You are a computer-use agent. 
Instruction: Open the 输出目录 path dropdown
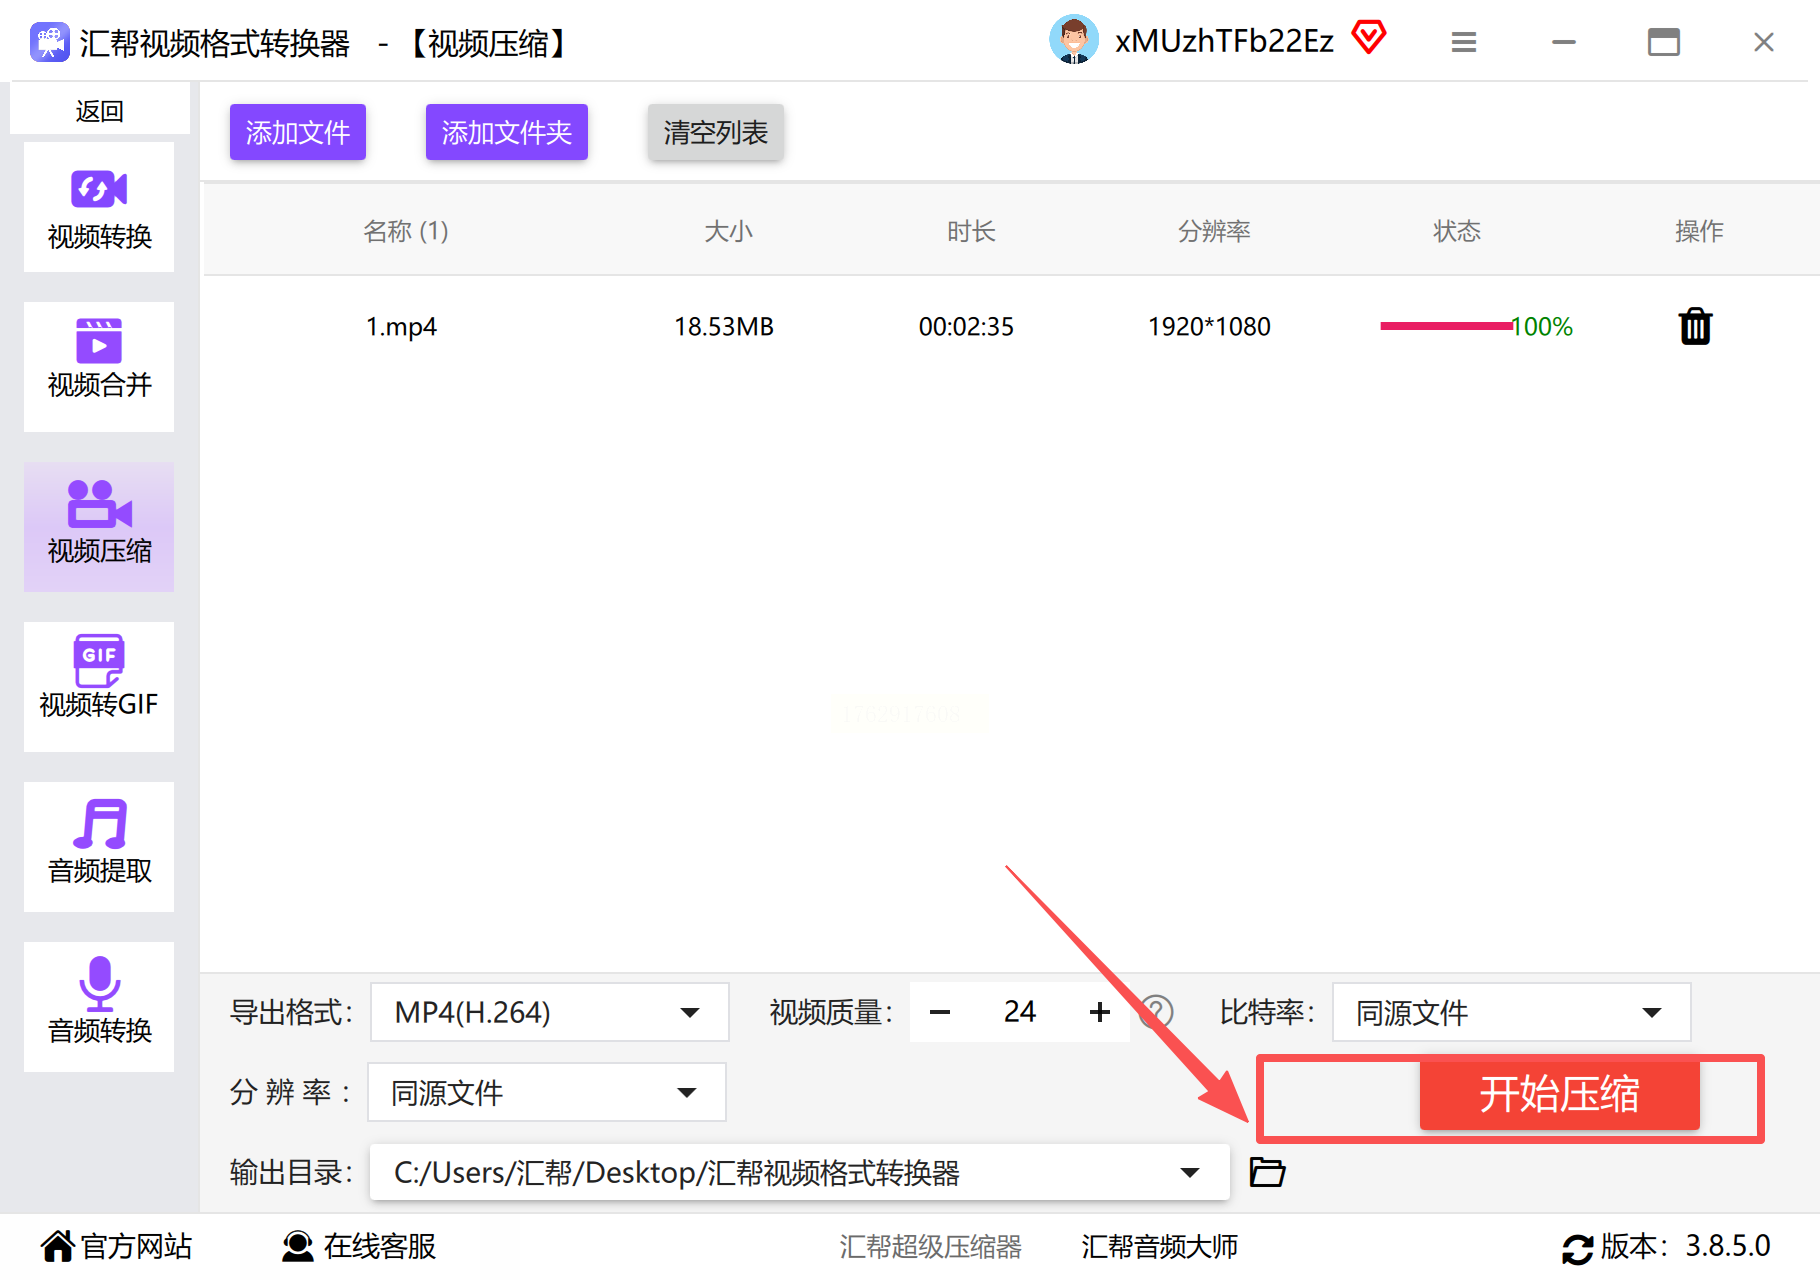coord(799,1172)
